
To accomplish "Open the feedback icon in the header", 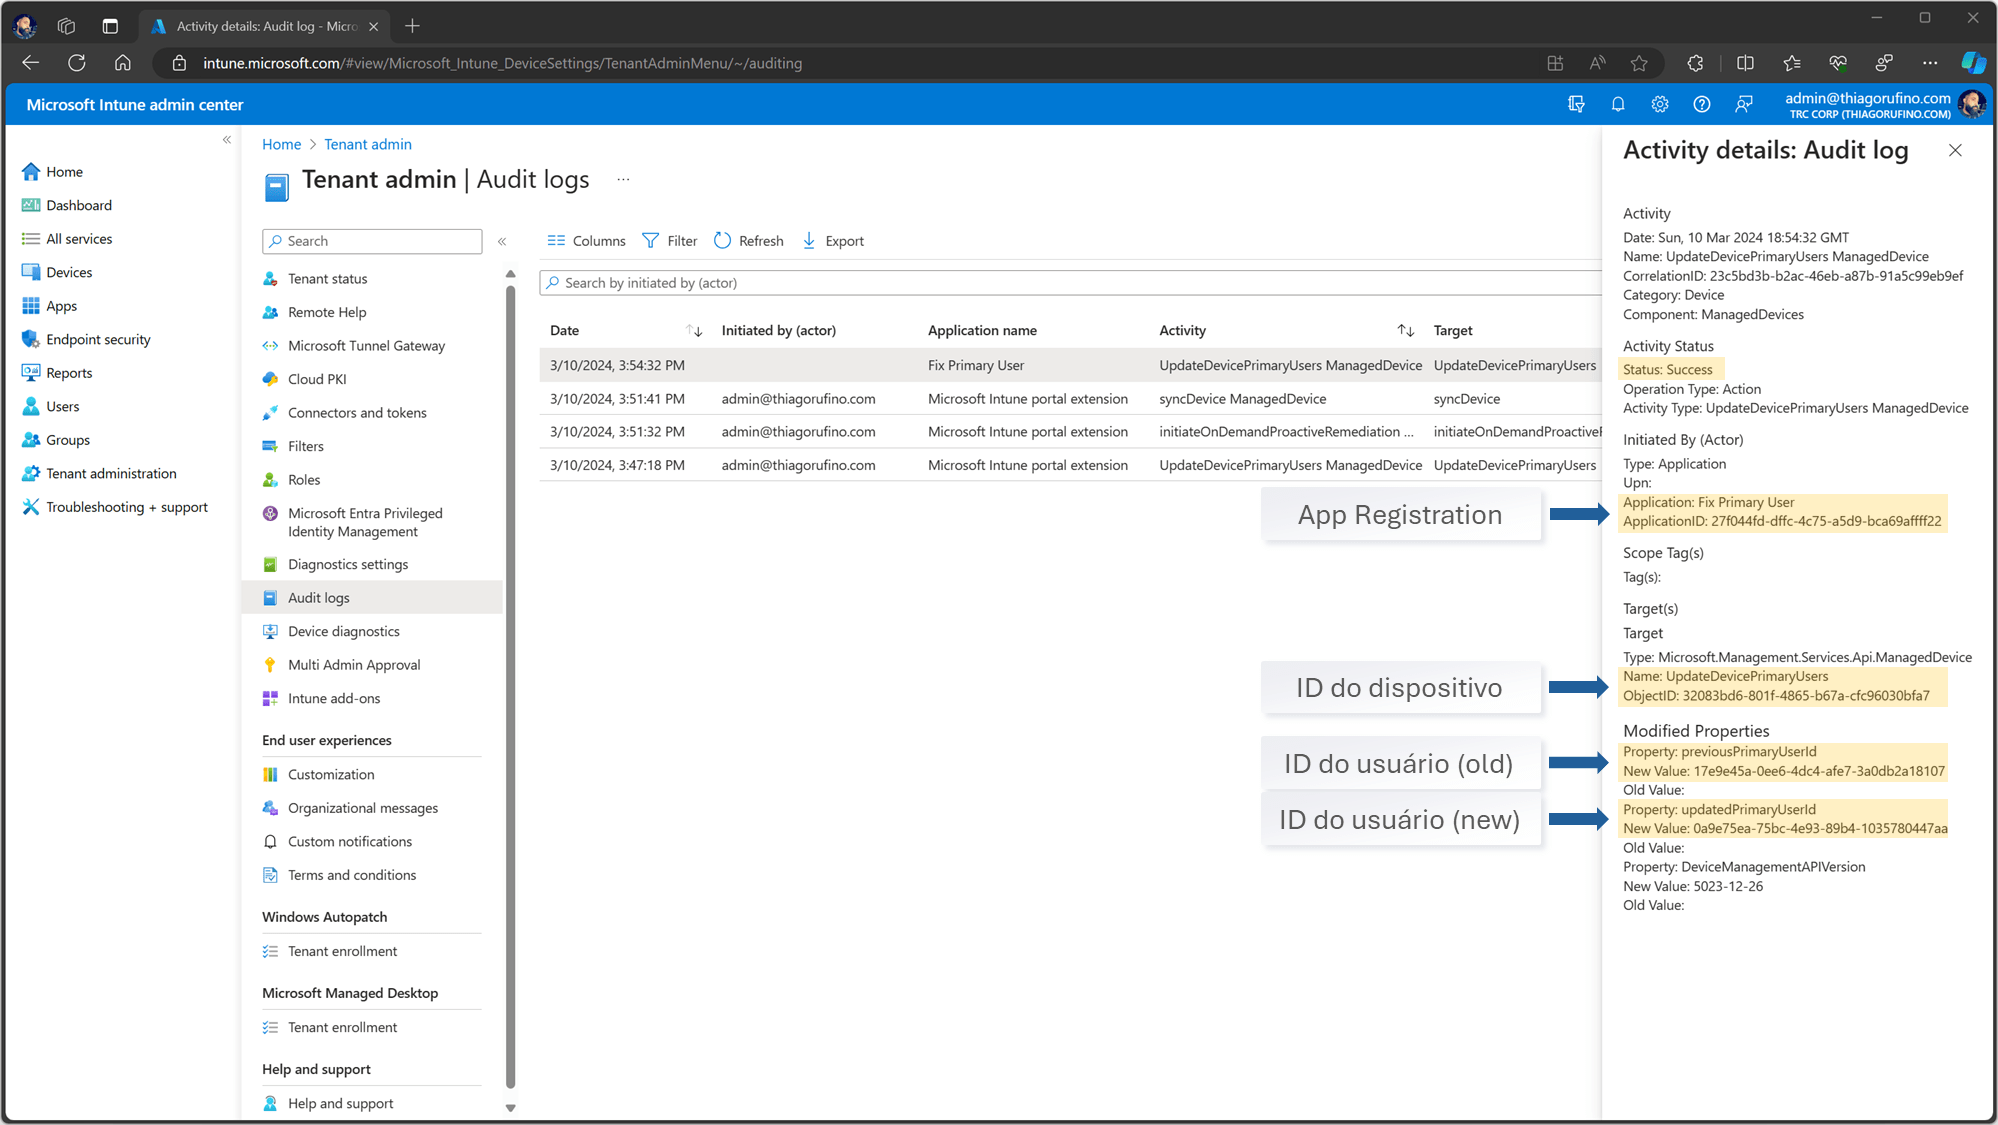I will 1744,104.
